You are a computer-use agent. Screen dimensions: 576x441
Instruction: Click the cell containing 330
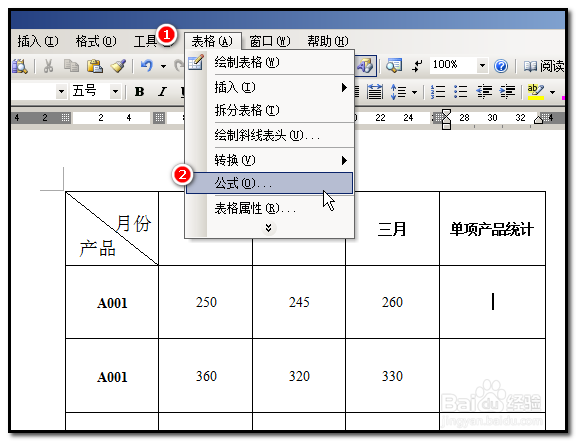click(x=392, y=376)
